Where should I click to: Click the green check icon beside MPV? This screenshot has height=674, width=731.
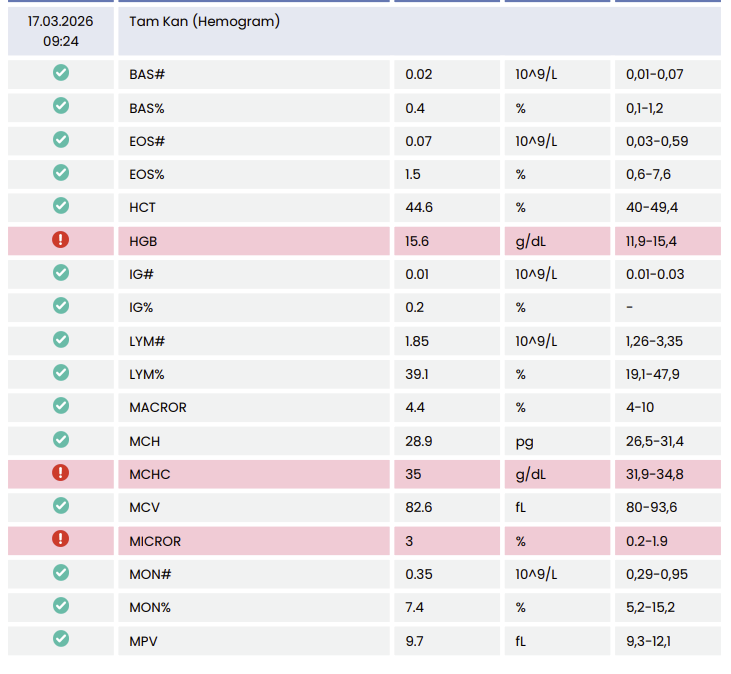pyautogui.click(x=60, y=639)
